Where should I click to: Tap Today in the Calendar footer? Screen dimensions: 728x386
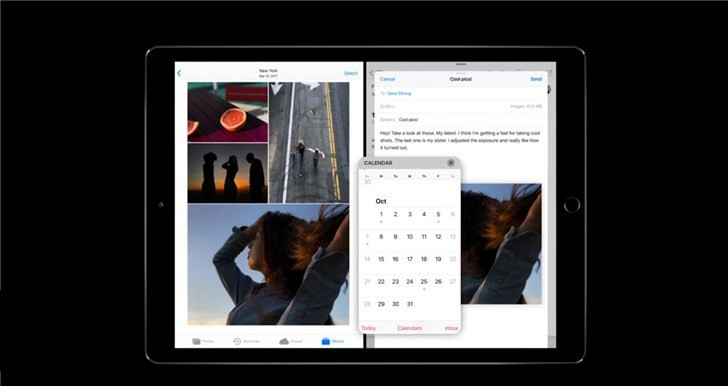[369, 328]
